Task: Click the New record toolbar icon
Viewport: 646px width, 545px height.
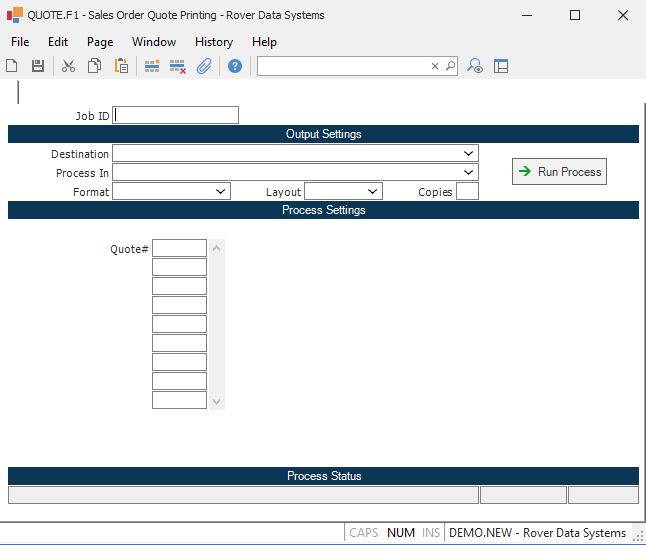Action: coord(12,66)
